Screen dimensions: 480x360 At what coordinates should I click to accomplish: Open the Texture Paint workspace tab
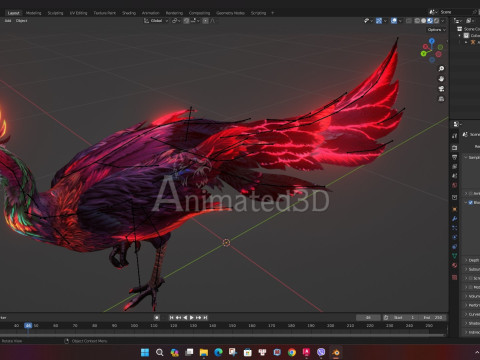click(105, 13)
